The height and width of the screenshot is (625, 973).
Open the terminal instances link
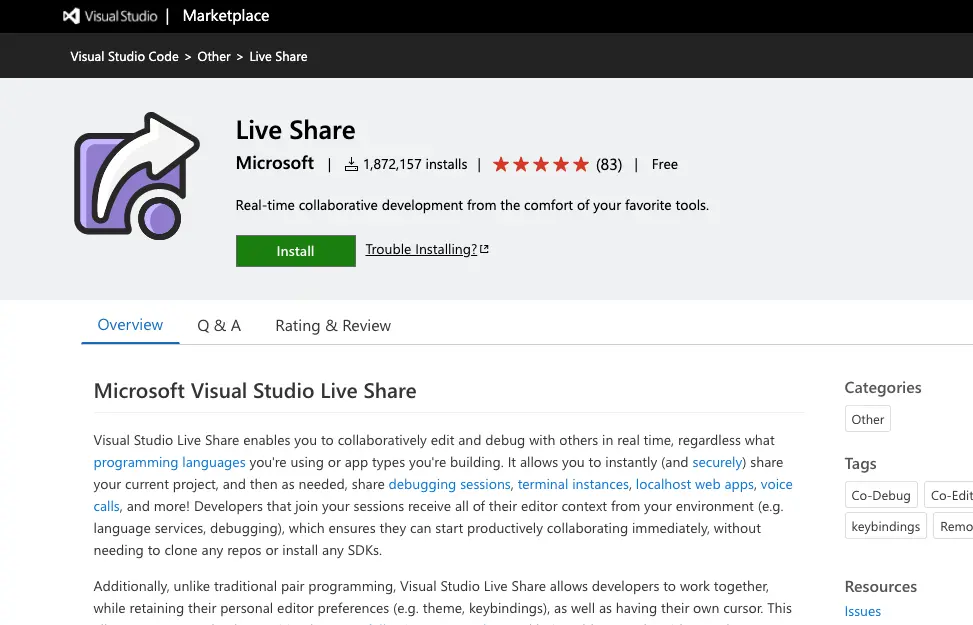(573, 484)
